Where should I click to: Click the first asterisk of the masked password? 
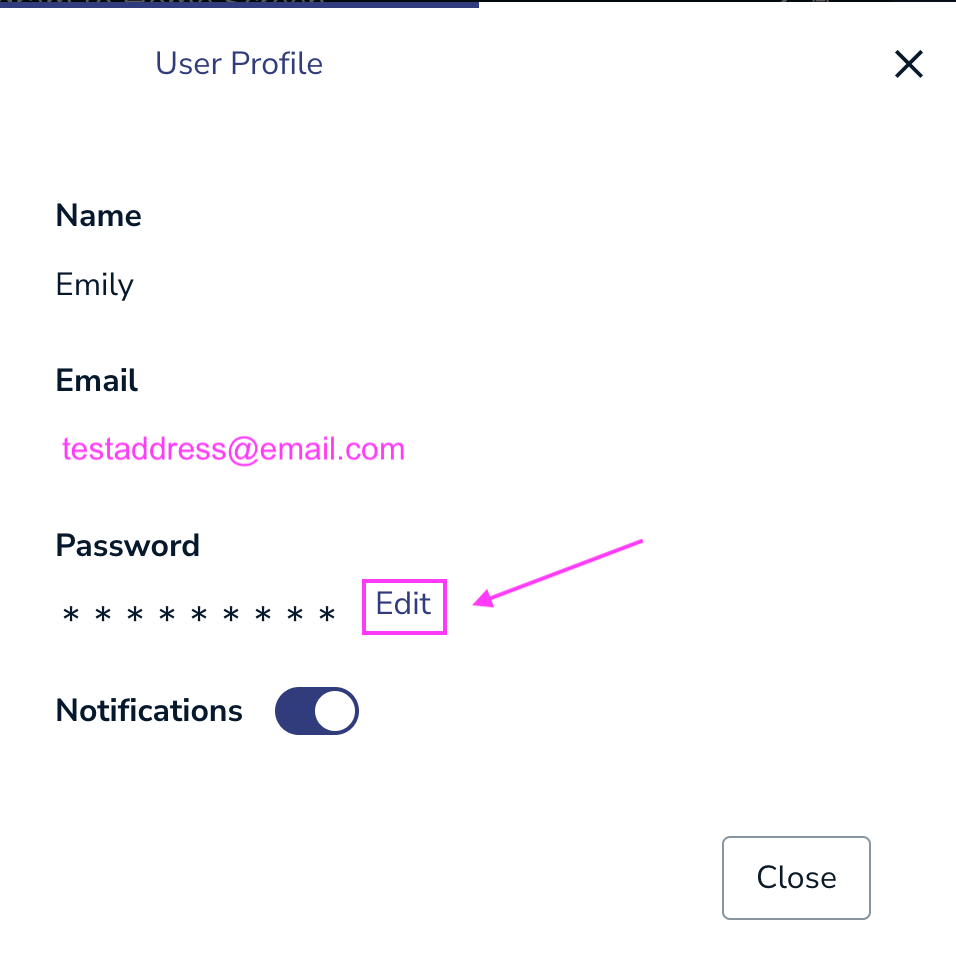[70, 615]
